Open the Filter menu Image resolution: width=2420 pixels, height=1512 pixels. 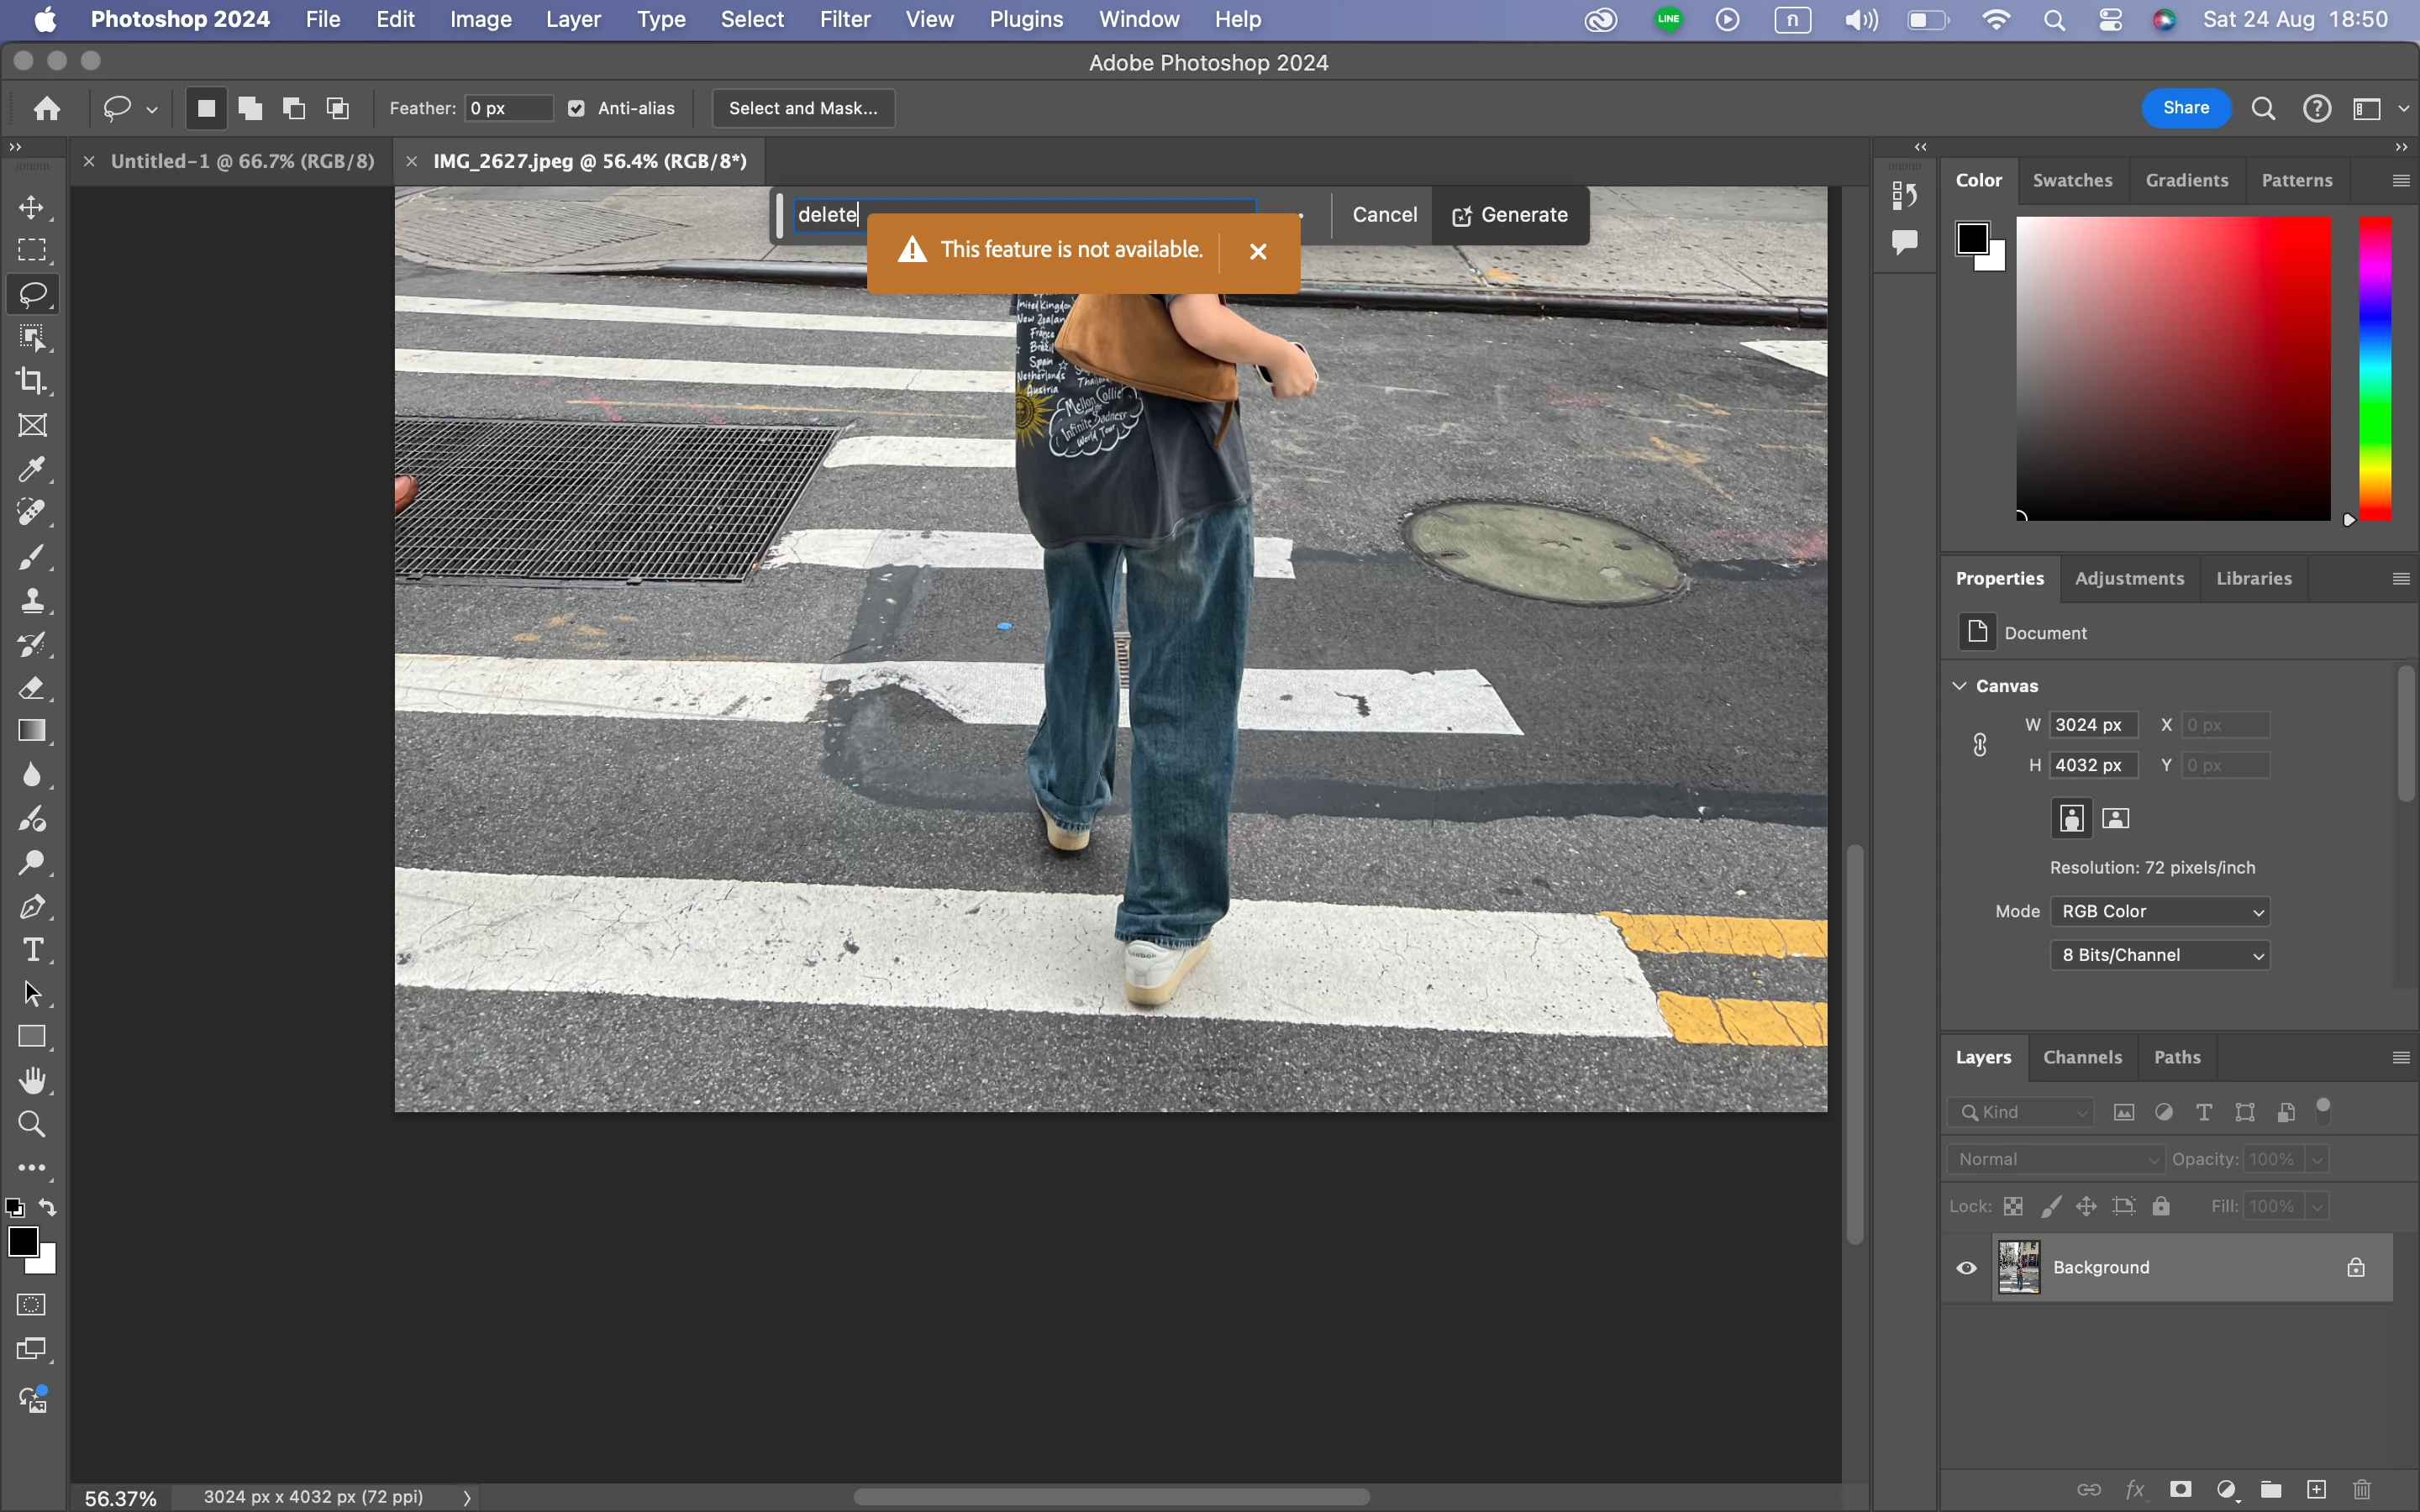tap(844, 19)
